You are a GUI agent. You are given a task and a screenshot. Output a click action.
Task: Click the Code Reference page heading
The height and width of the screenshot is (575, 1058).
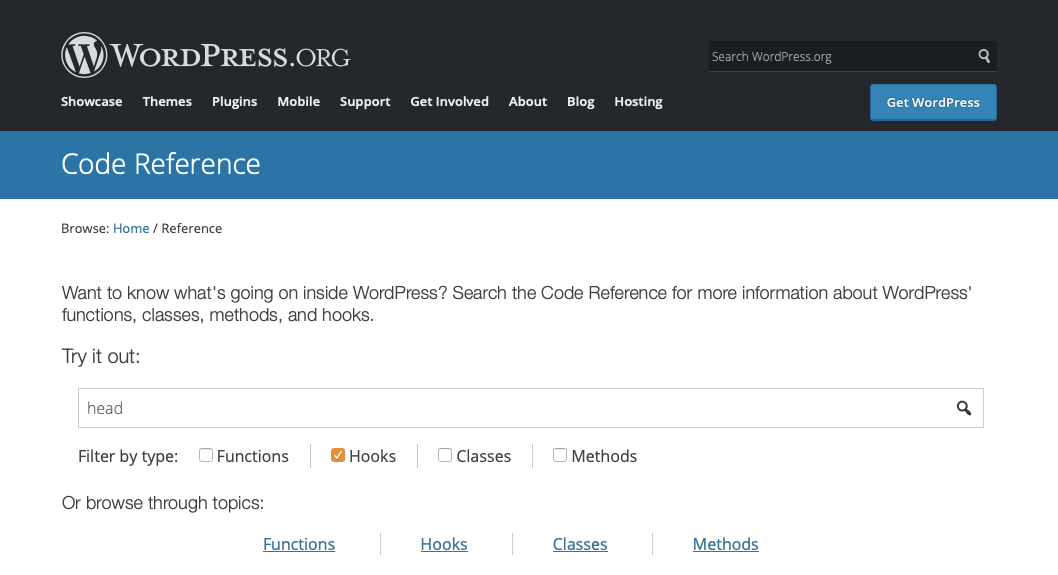pos(161,164)
